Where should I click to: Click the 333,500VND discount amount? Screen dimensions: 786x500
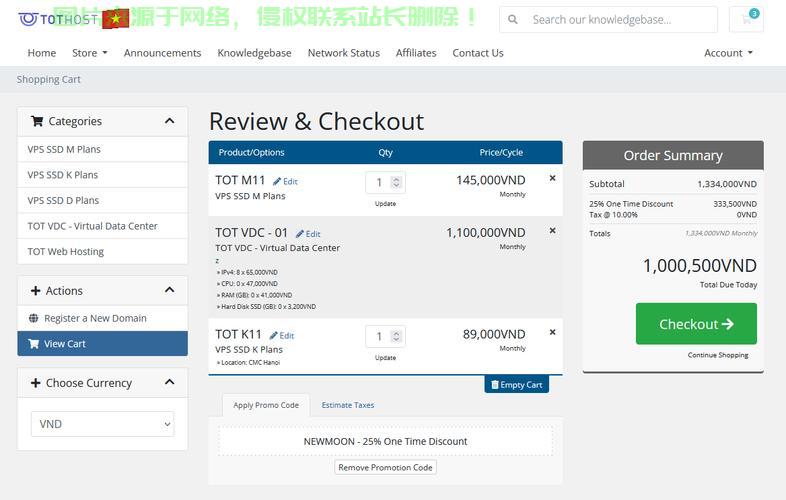tap(735, 204)
